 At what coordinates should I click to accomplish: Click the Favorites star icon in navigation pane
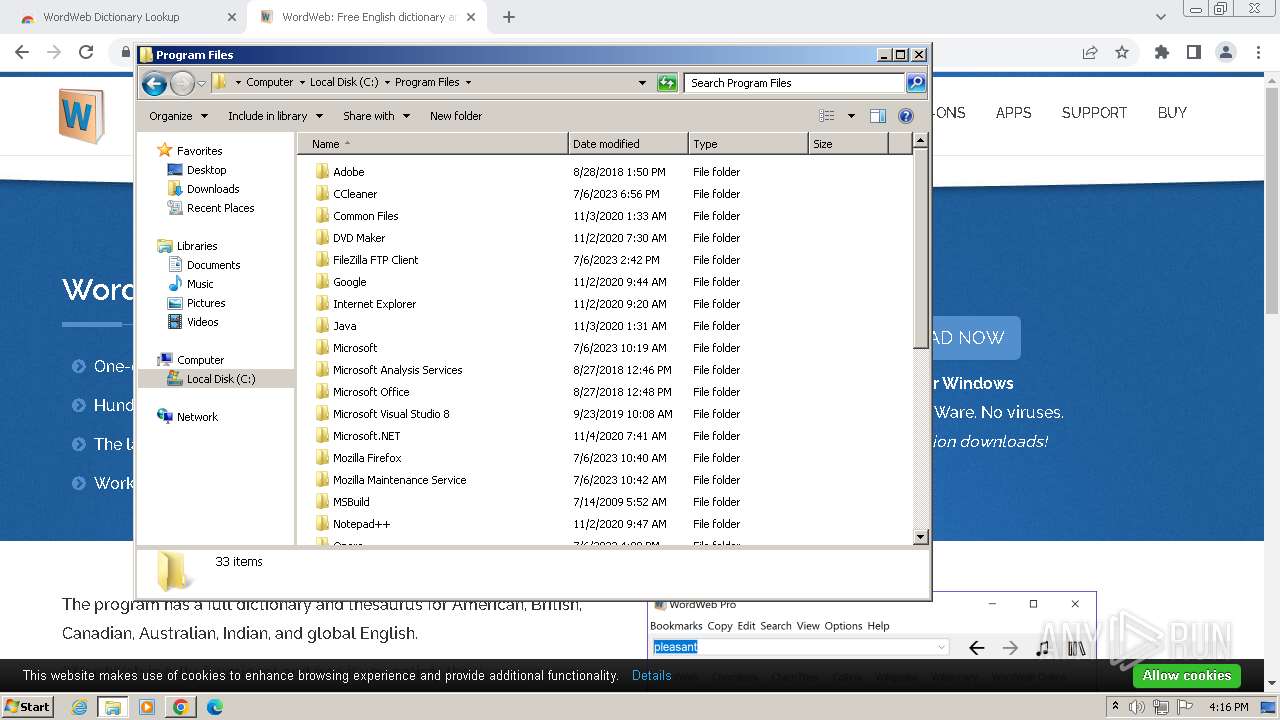pyautogui.click(x=165, y=151)
